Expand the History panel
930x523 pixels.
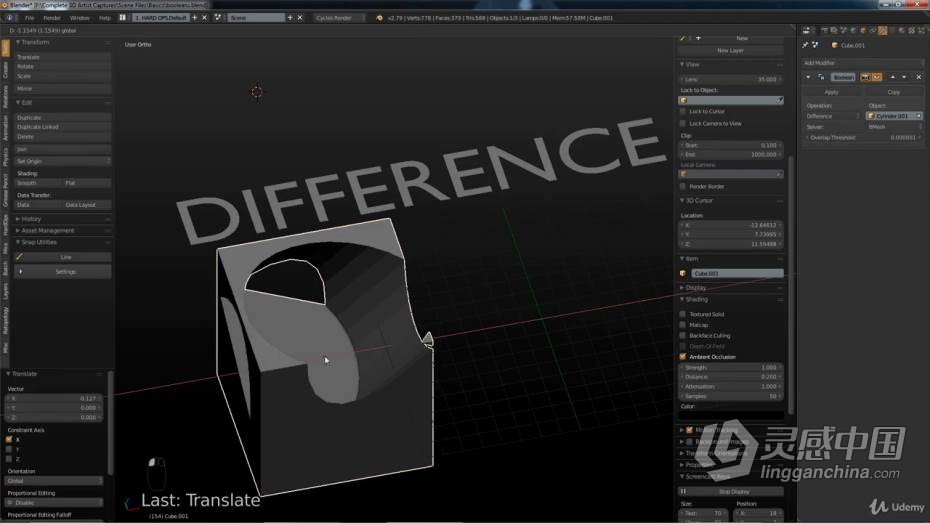coord(18,219)
